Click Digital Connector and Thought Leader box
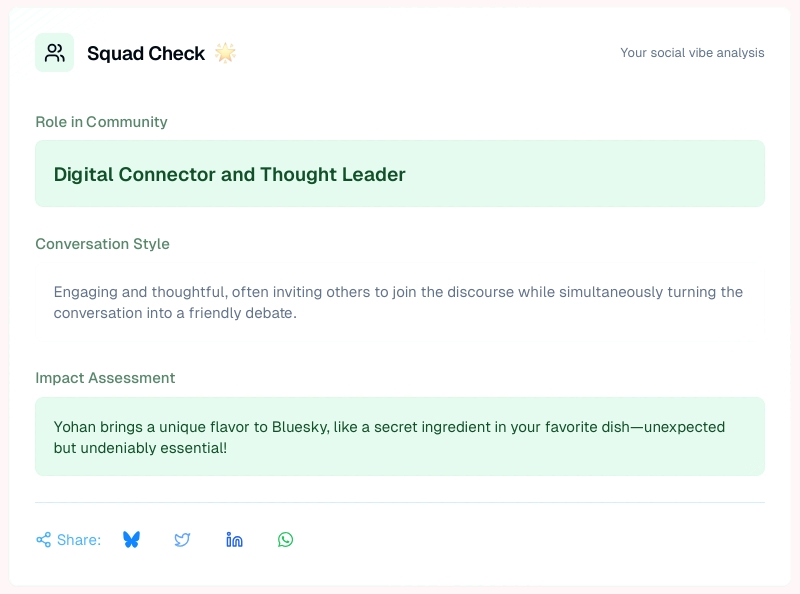Screen dimensions: 800x594 point(400,174)
